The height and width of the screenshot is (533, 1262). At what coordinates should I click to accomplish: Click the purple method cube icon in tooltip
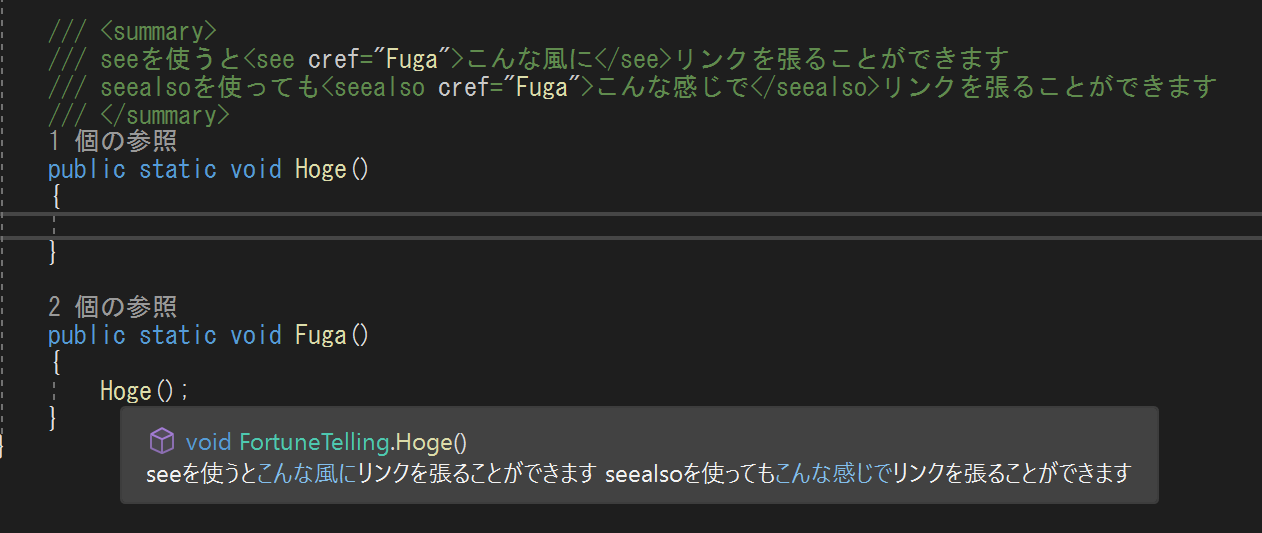click(161, 441)
